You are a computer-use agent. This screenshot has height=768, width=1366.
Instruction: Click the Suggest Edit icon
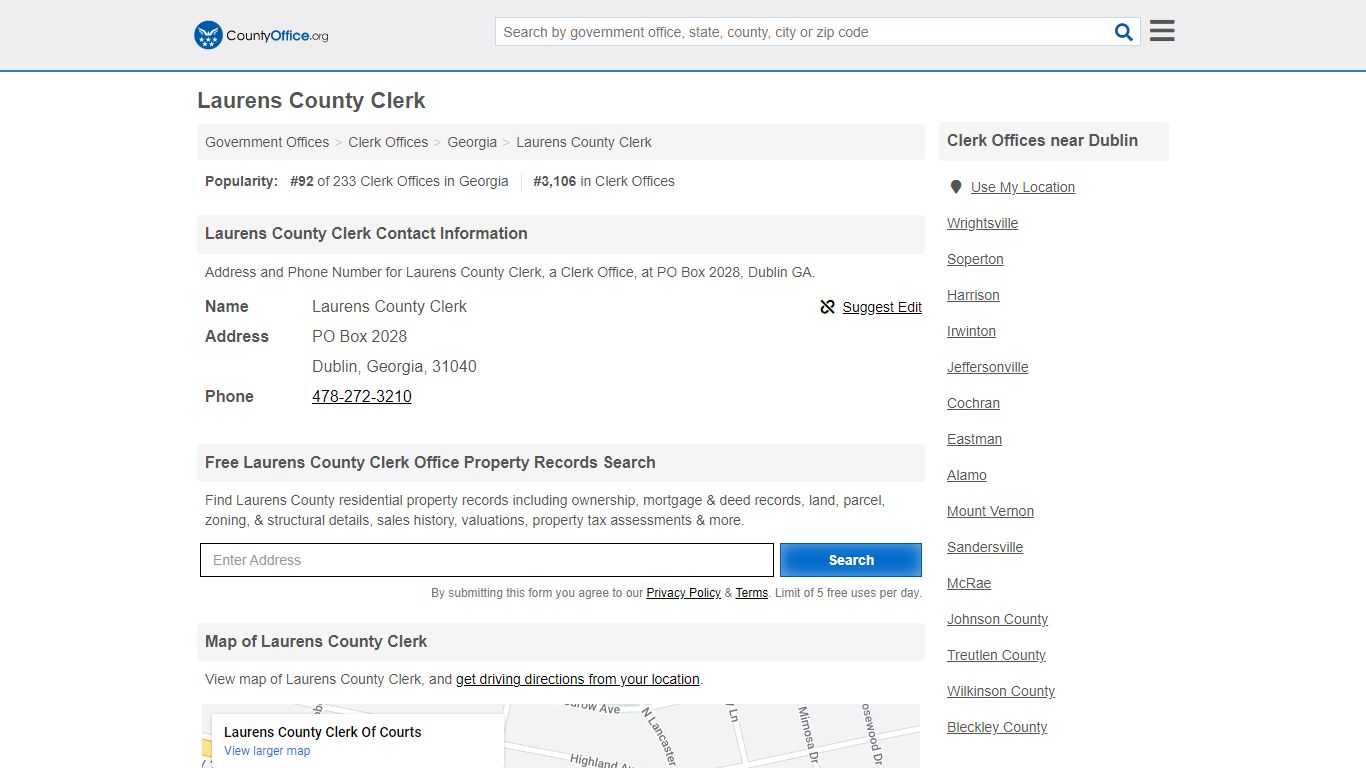pos(827,307)
